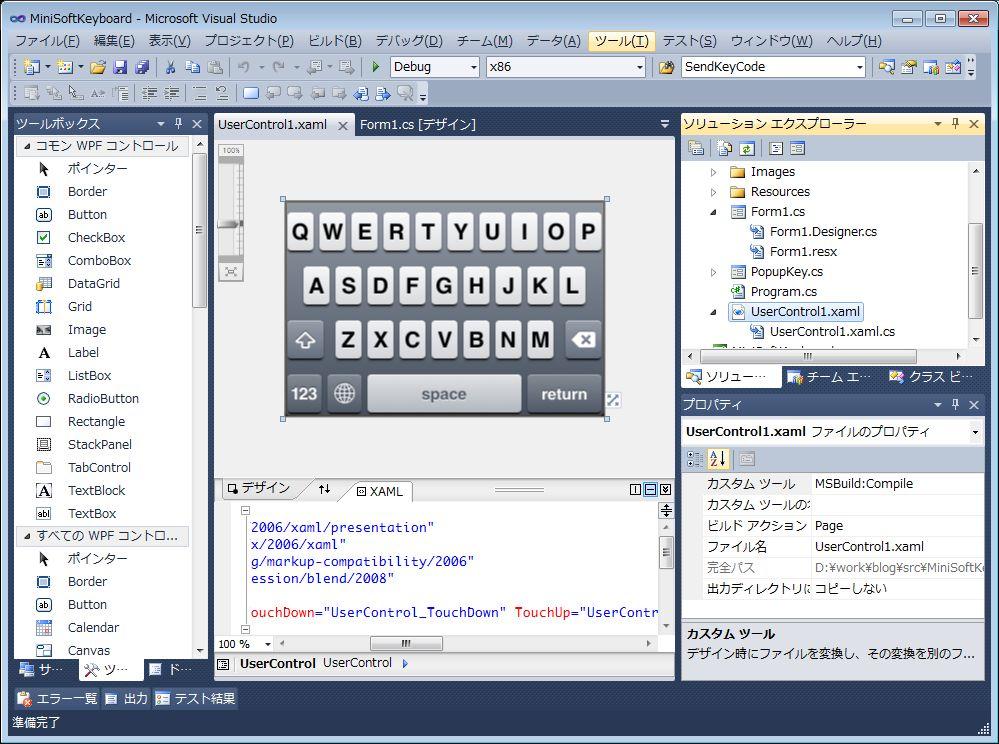Viewport: 999px width, 744px height.
Task: Click the Save All toolbar icon
Action: coord(141,67)
